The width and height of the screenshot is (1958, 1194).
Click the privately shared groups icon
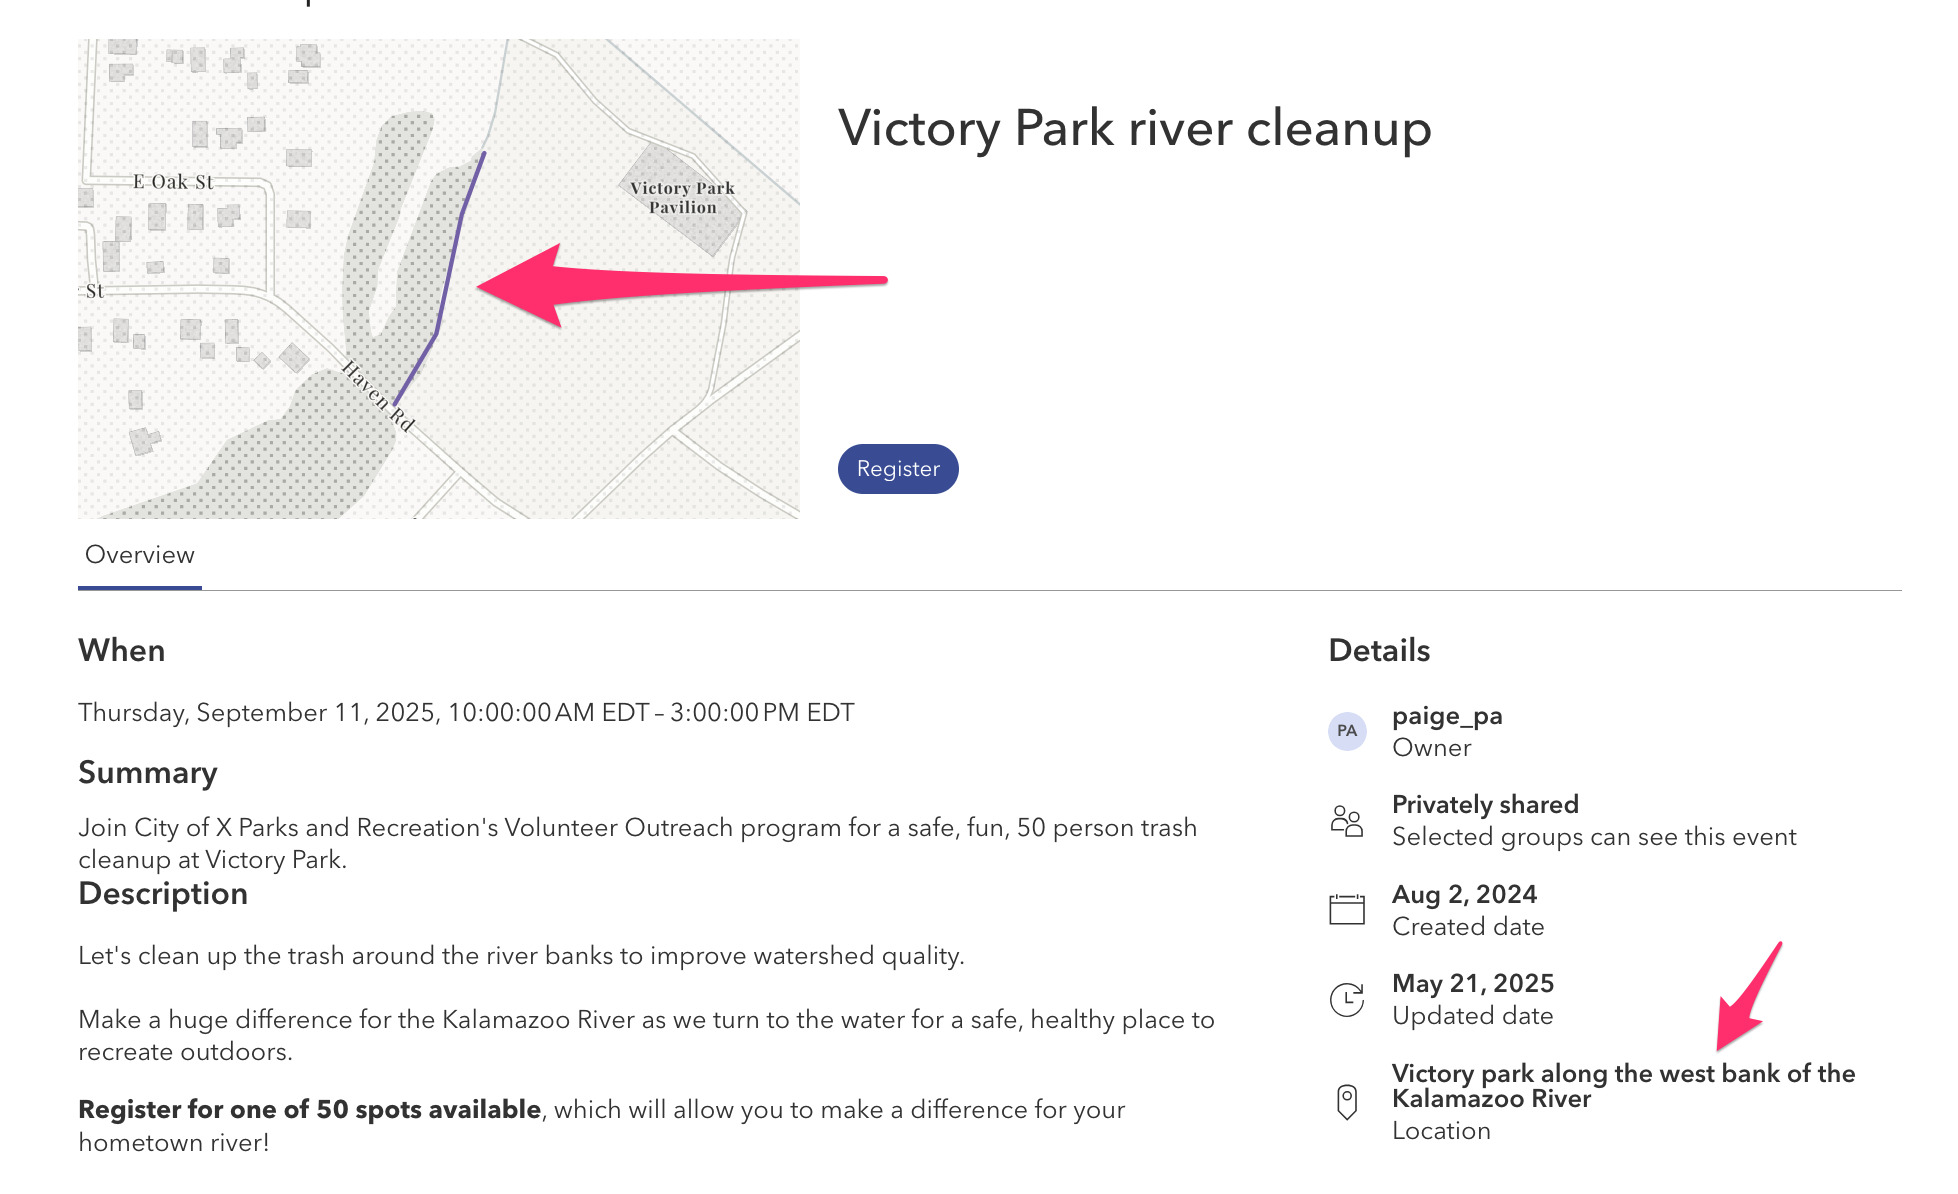tap(1347, 821)
